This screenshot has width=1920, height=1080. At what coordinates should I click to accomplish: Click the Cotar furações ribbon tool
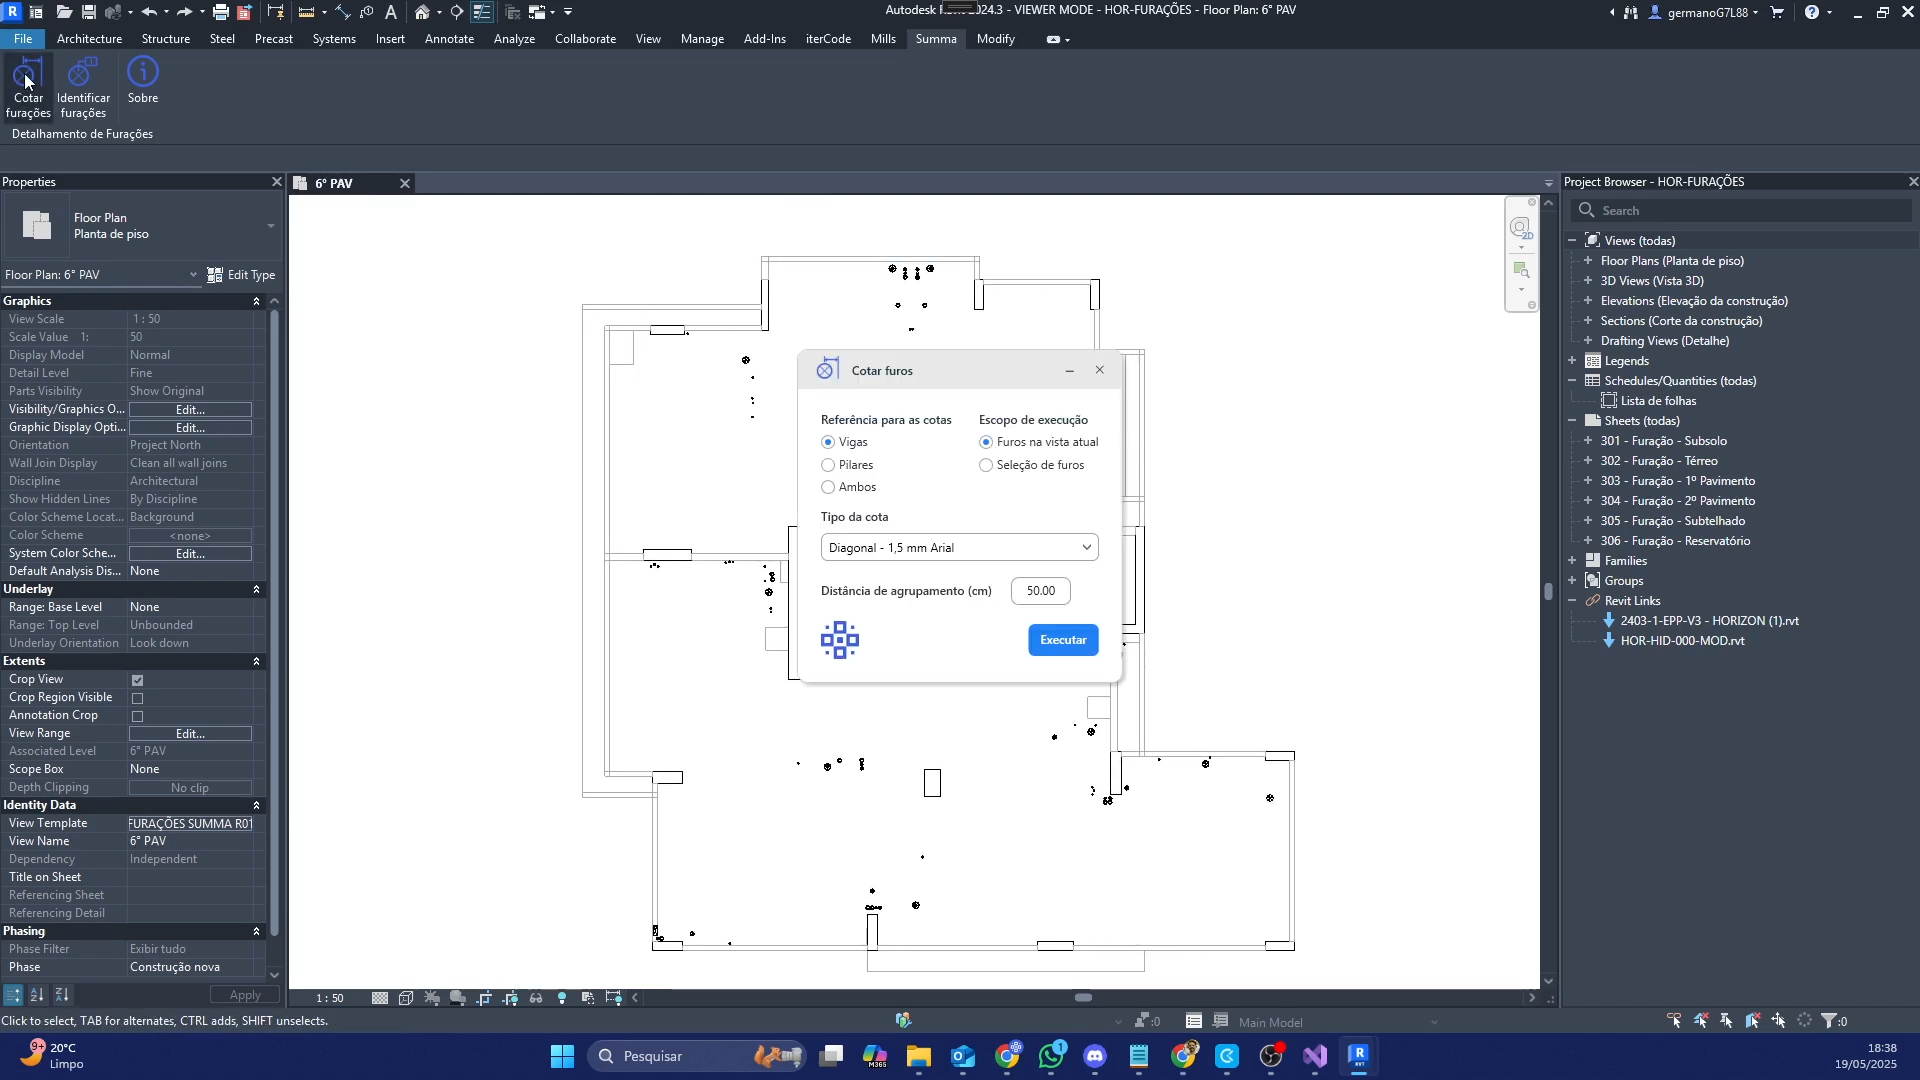27,75
